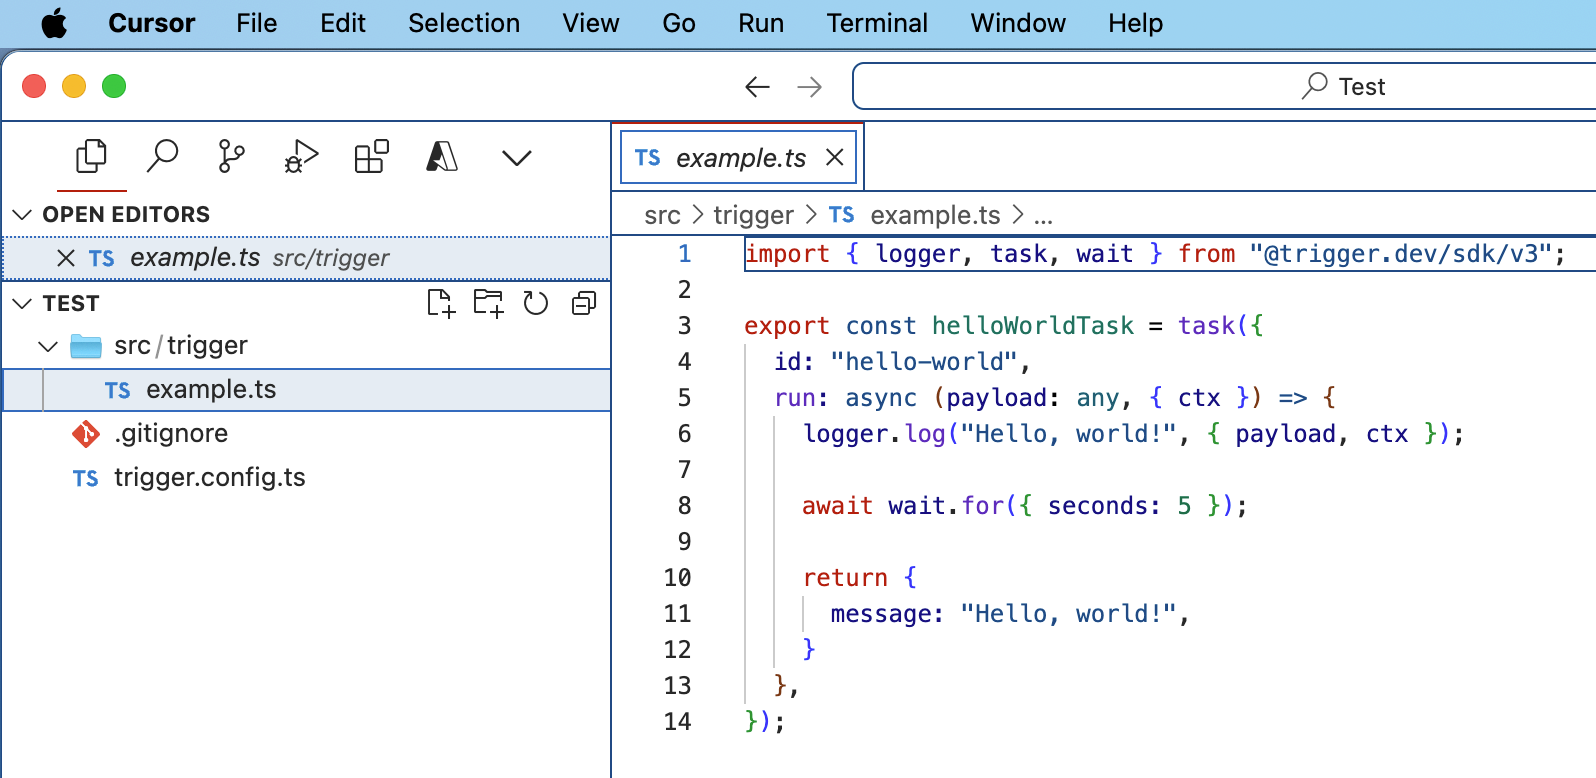Click the git icon beside .gitignore
This screenshot has height=778, width=1596.
[86, 434]
